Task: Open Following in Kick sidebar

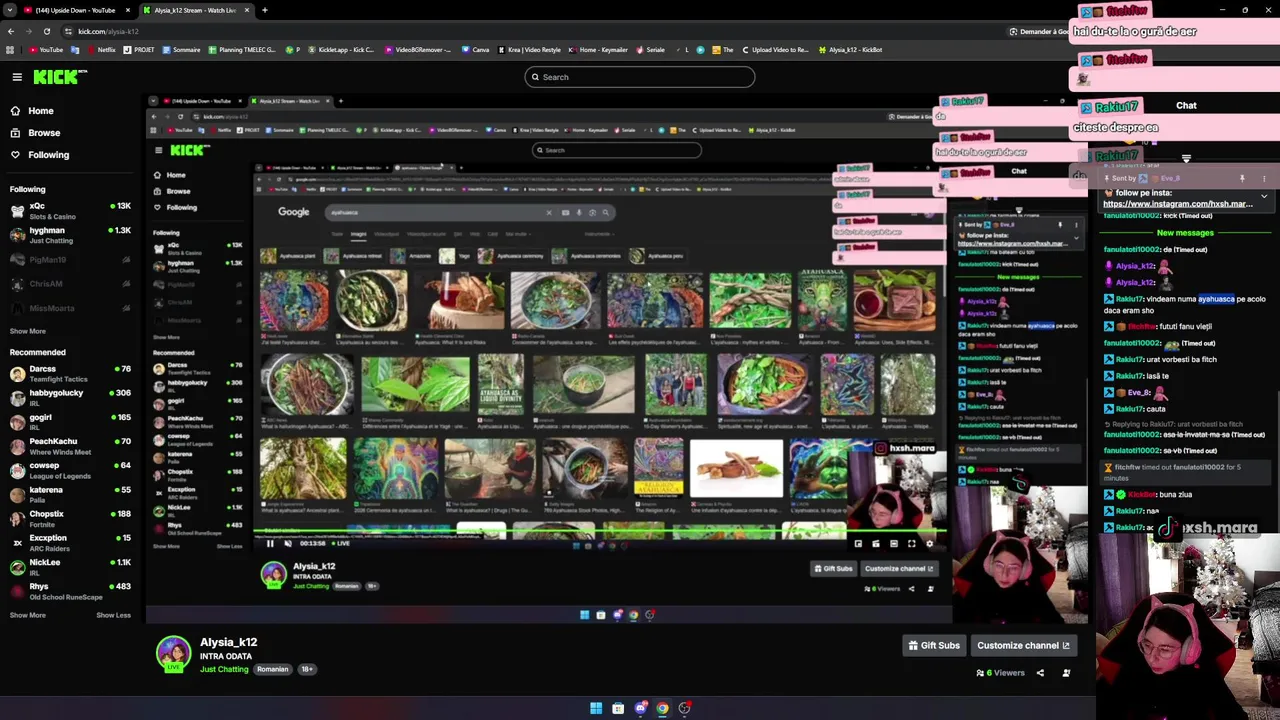Action: click(x=48, y=155)
